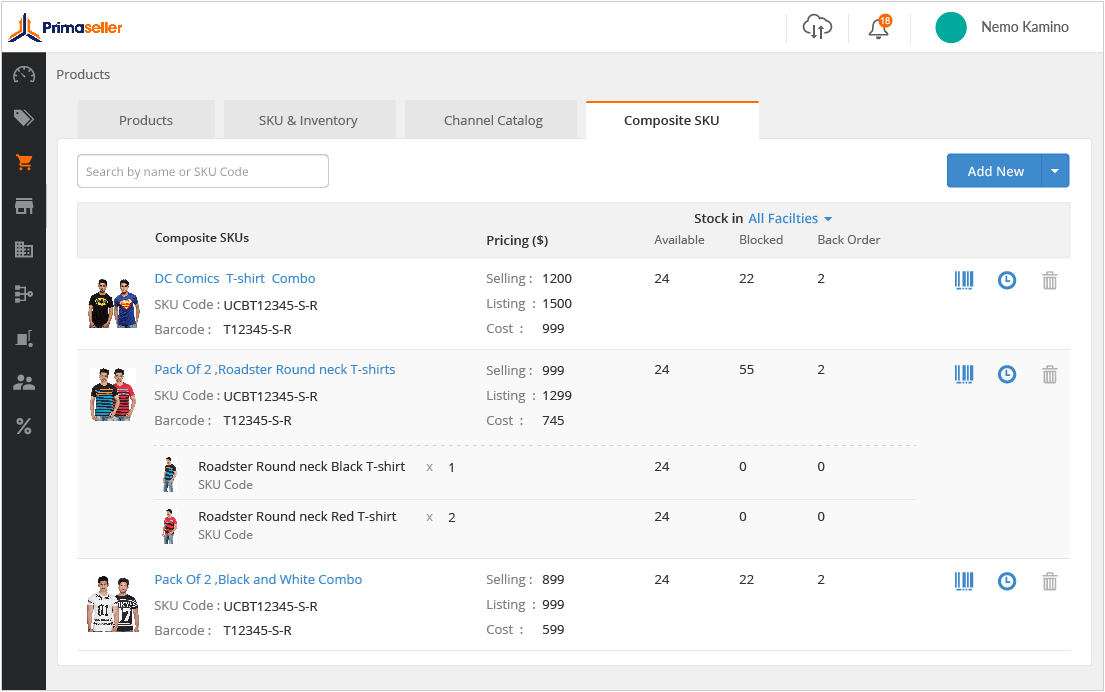Click the Back Order column header
The width and height of the screenshot is (1105, 692).
pos(848,240)
